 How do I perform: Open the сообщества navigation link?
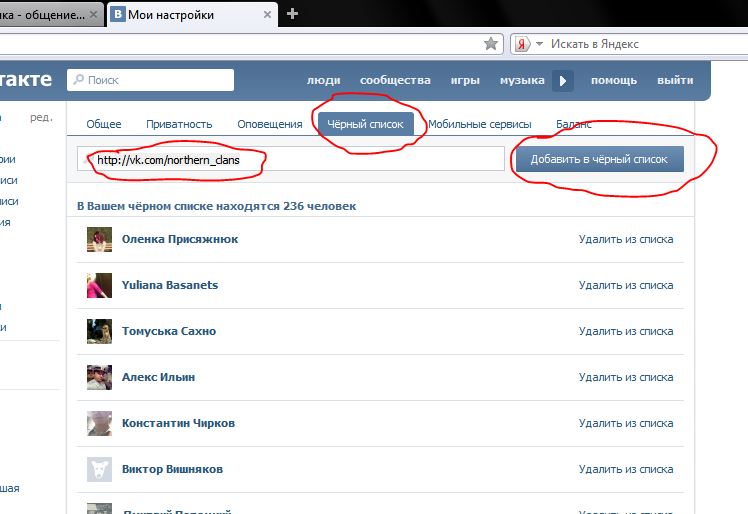pos(395,80)
